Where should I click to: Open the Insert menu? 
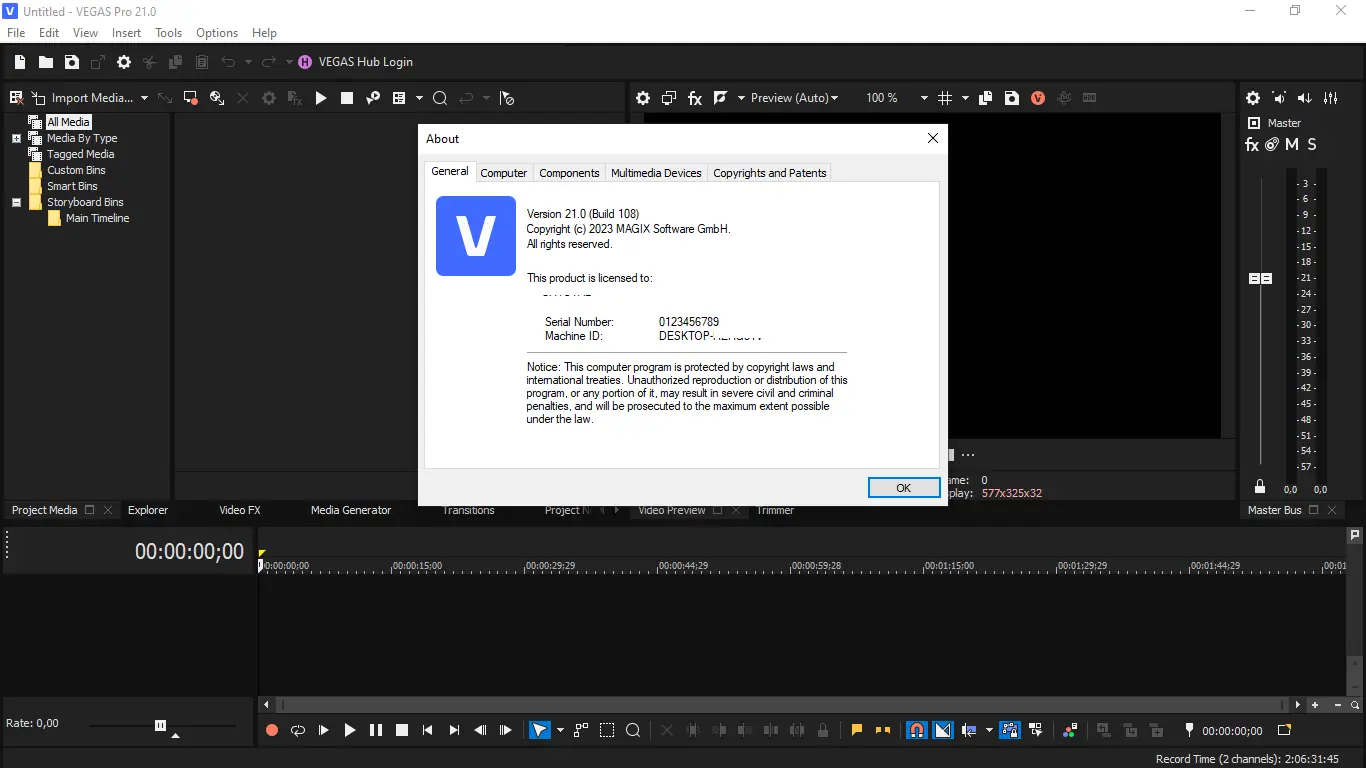(x=126, y=33)
